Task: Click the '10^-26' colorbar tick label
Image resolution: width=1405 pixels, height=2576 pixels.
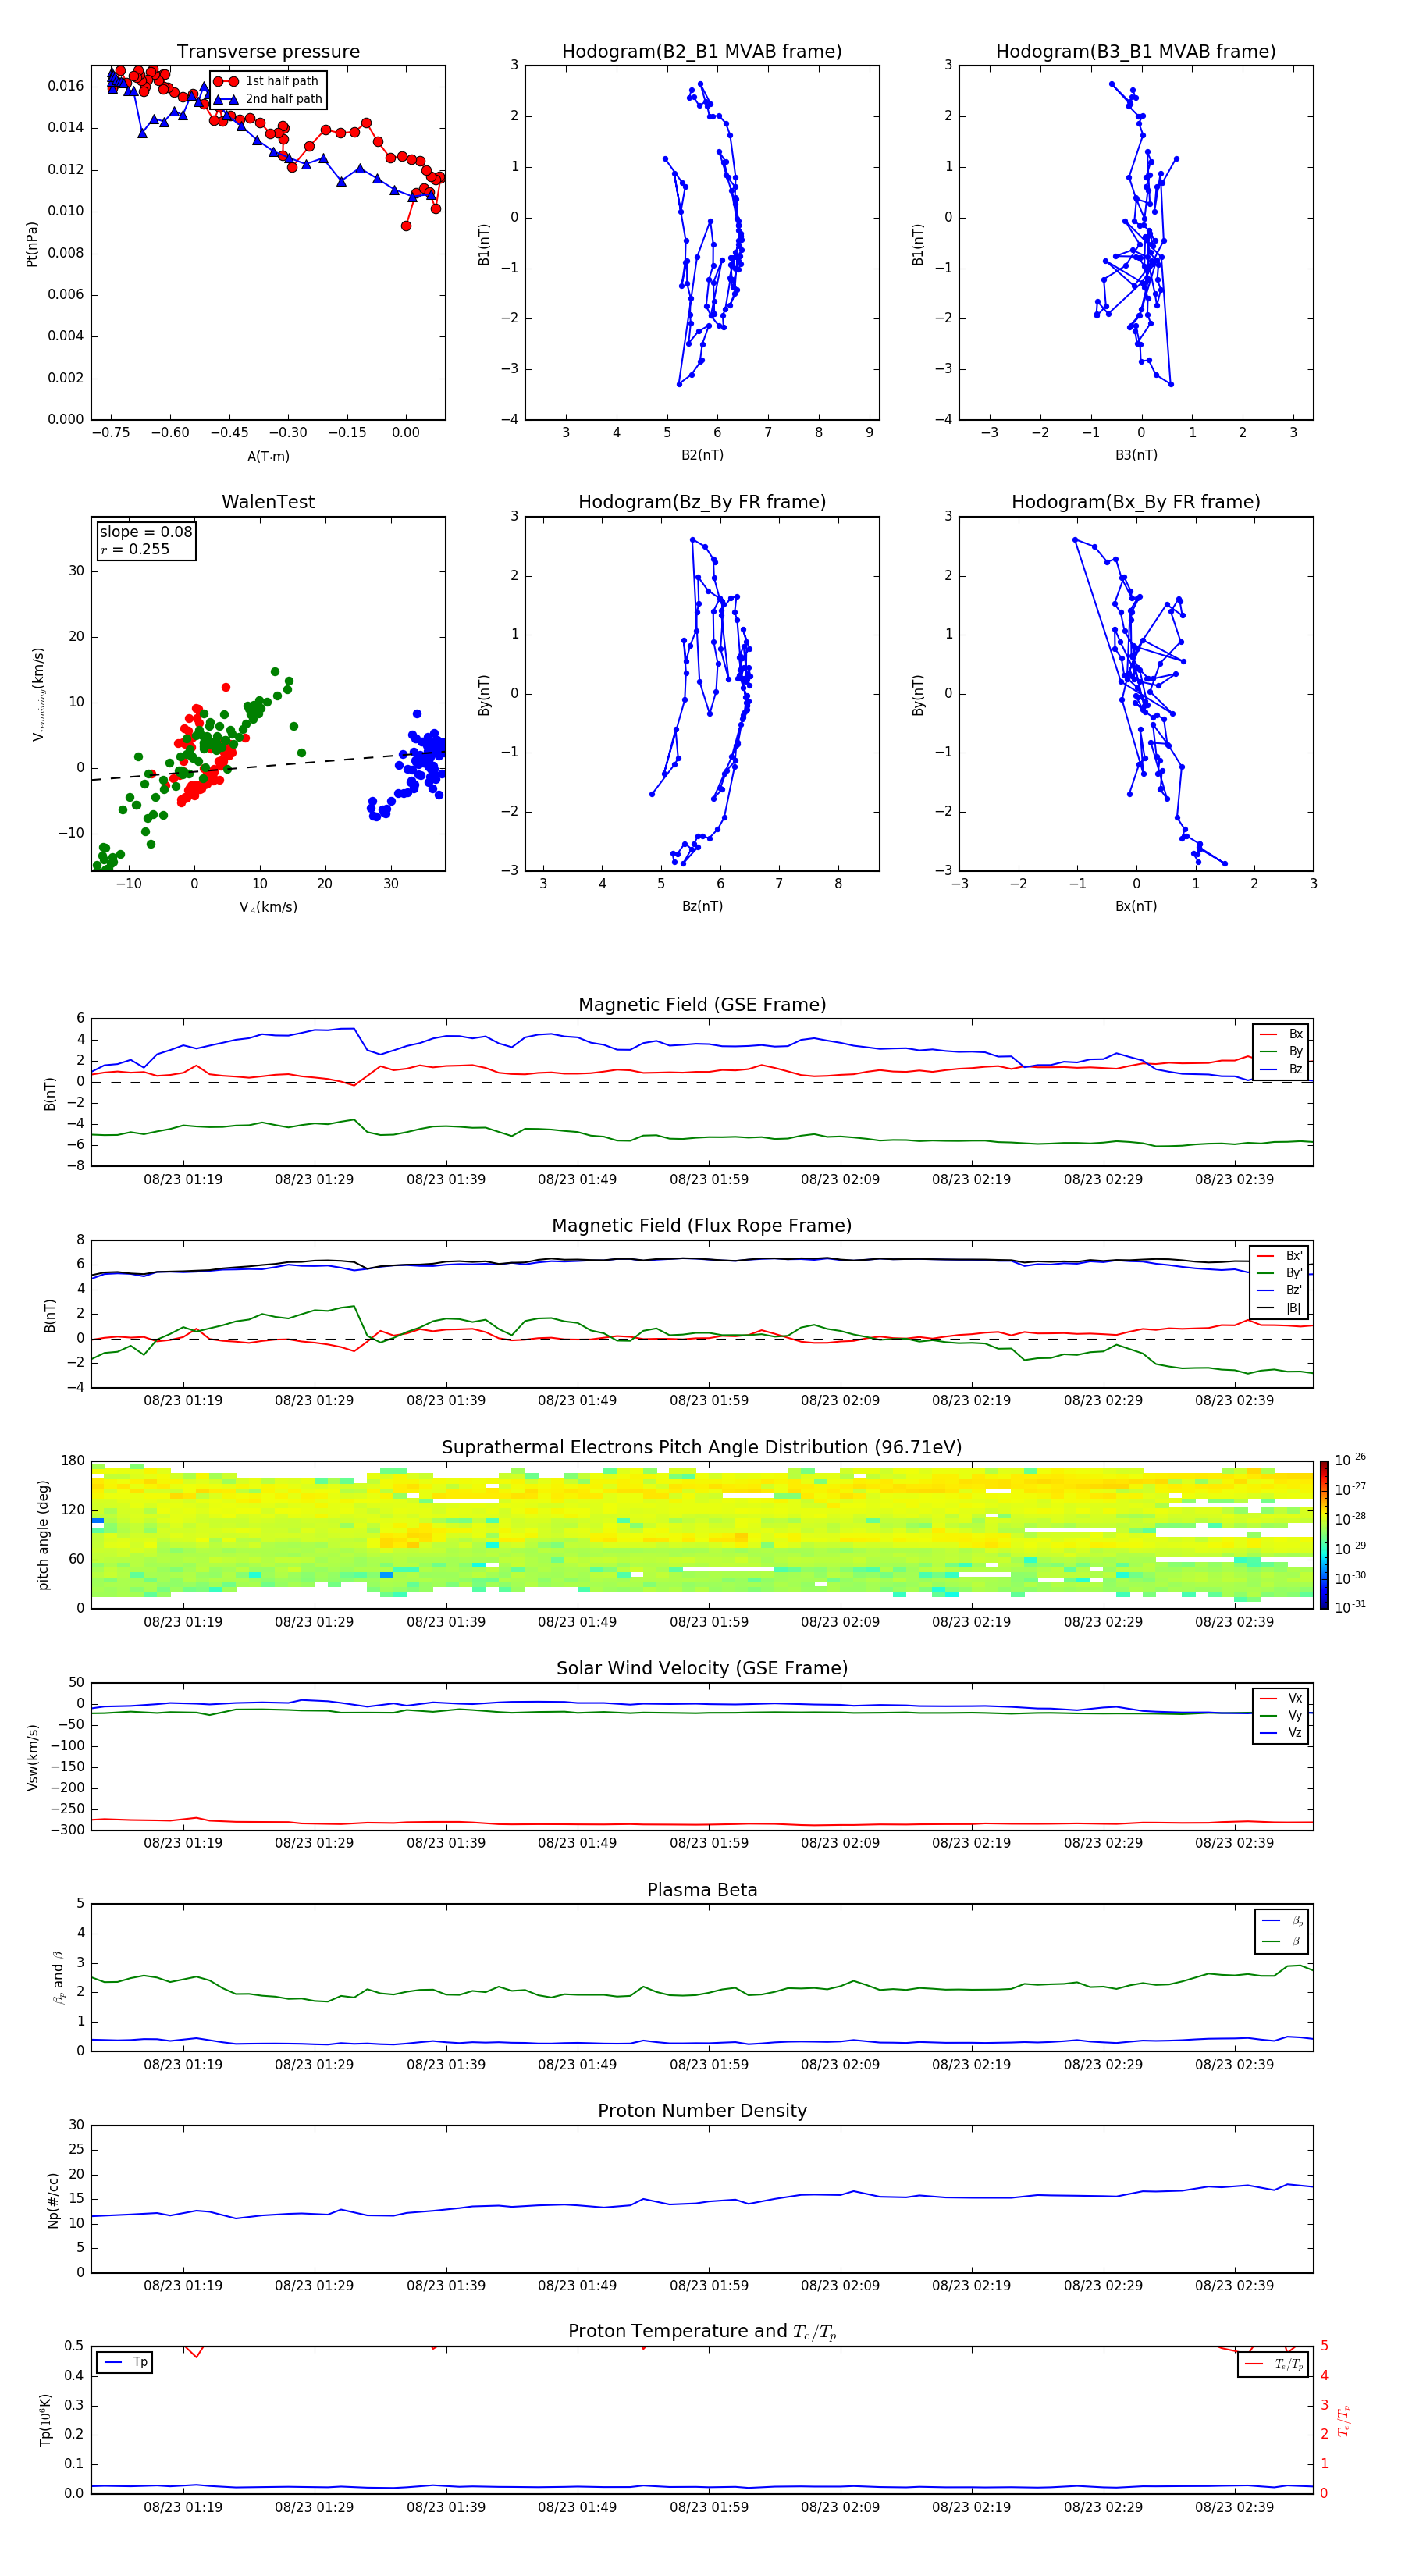Action: [1350, 1460]
